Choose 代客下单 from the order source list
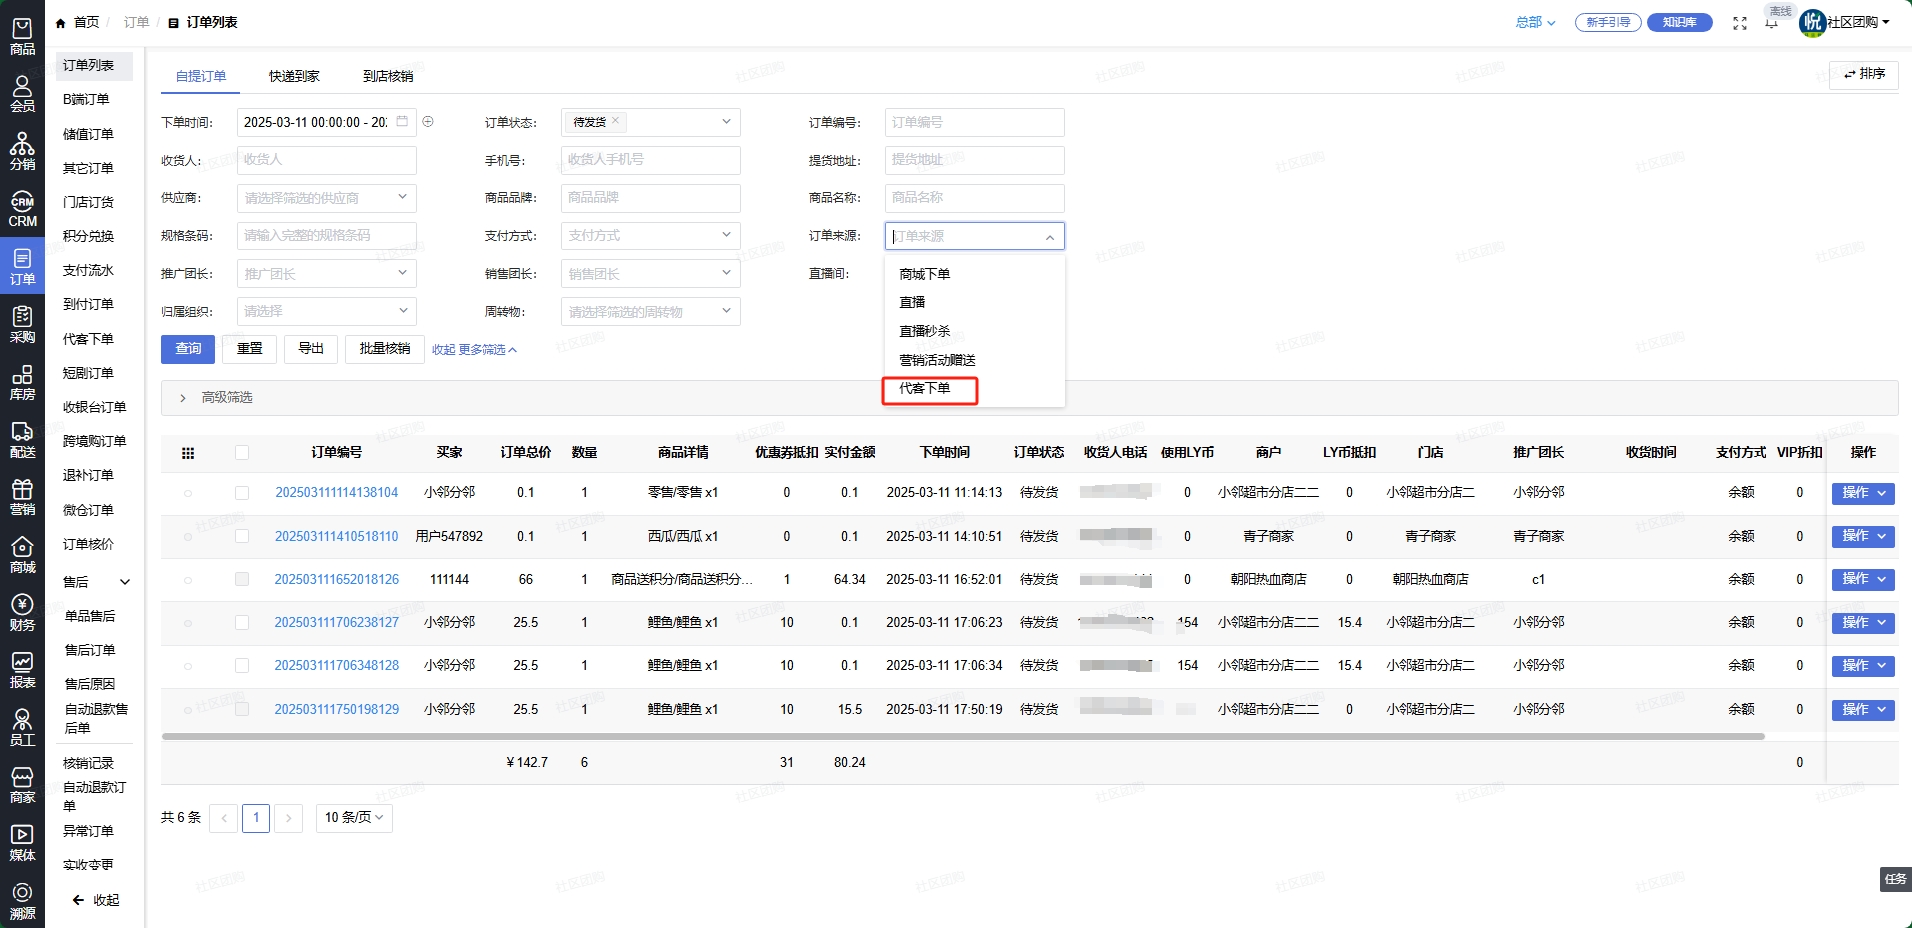This screenshot has height=928, width=1912. click(925, 389)
